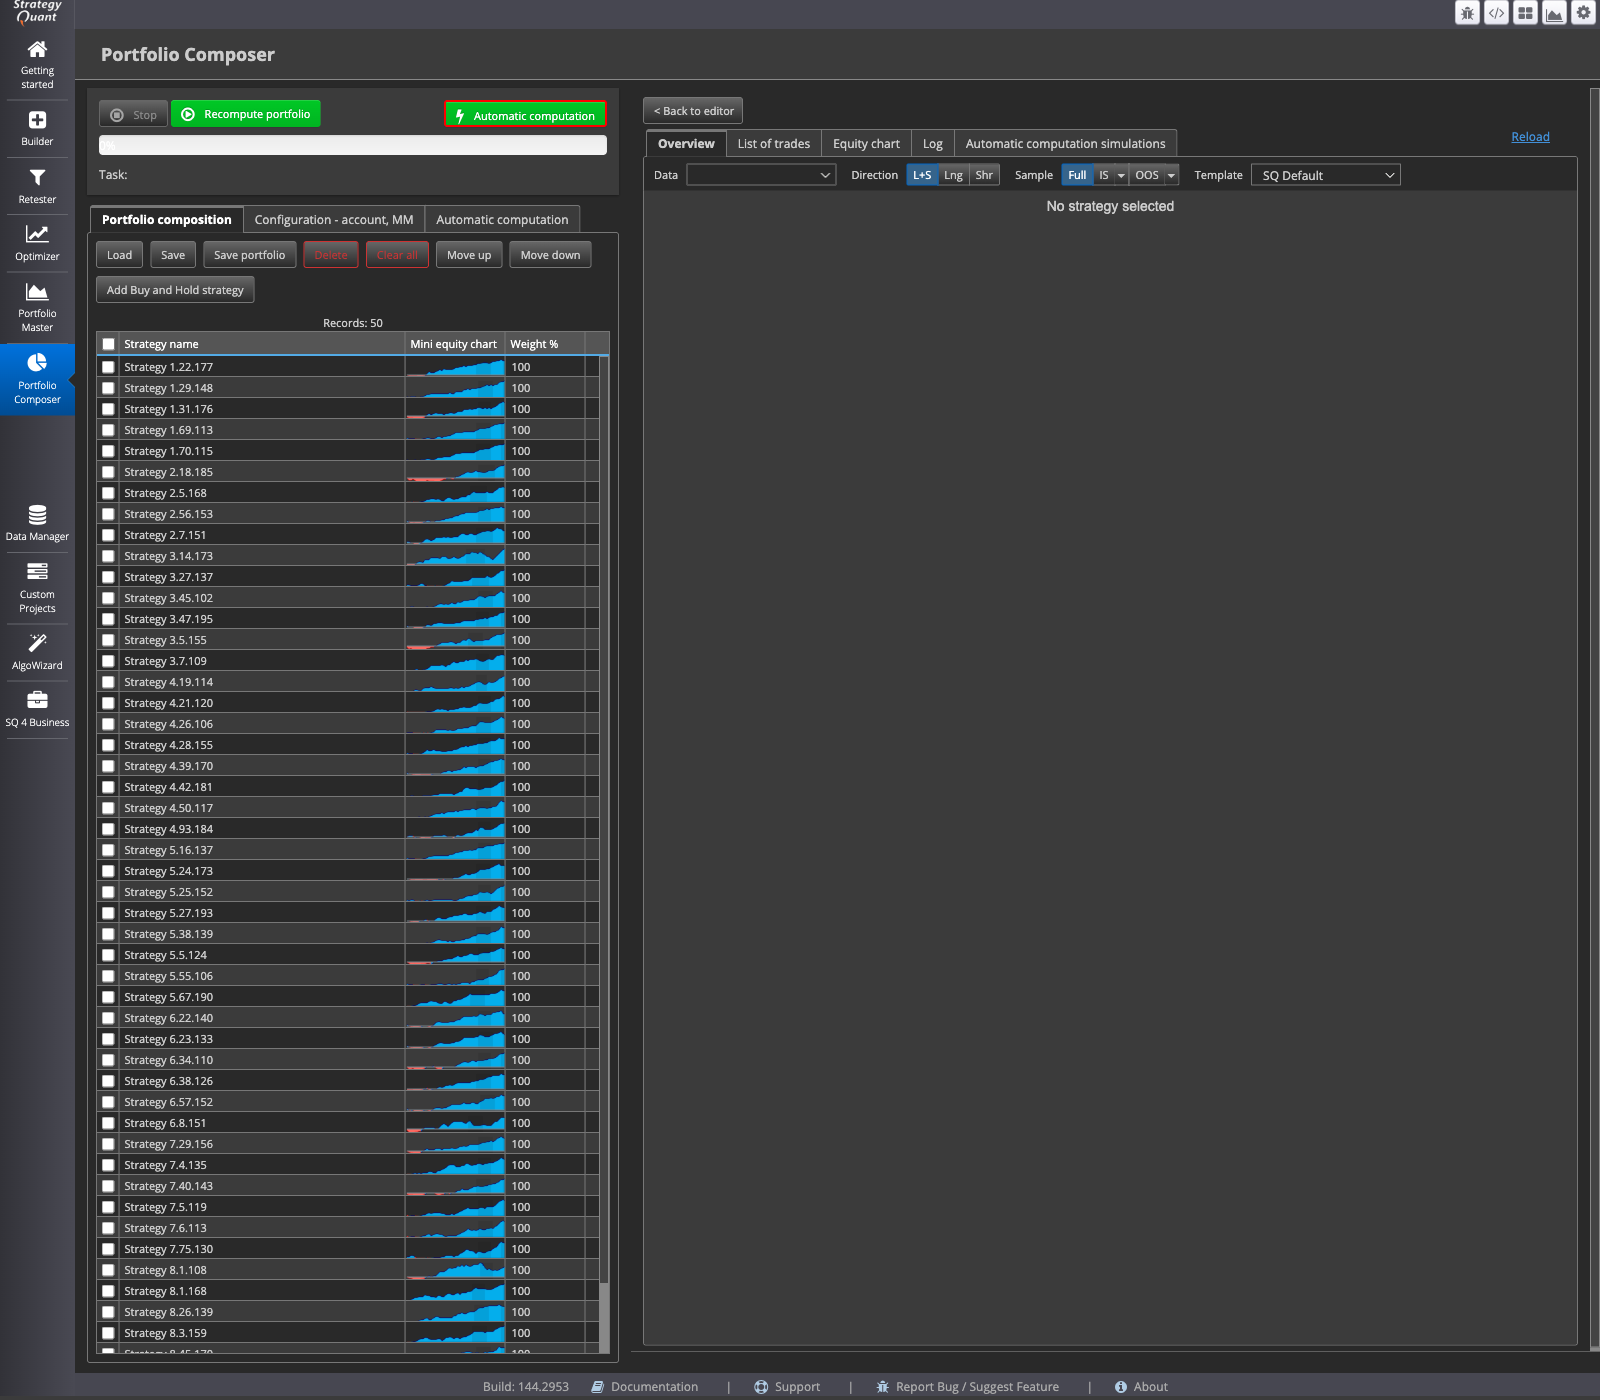This screenshot has height=1400, width=1600.
Task: Click the Documentation book icon in footer
Action: coord(597,1387)
